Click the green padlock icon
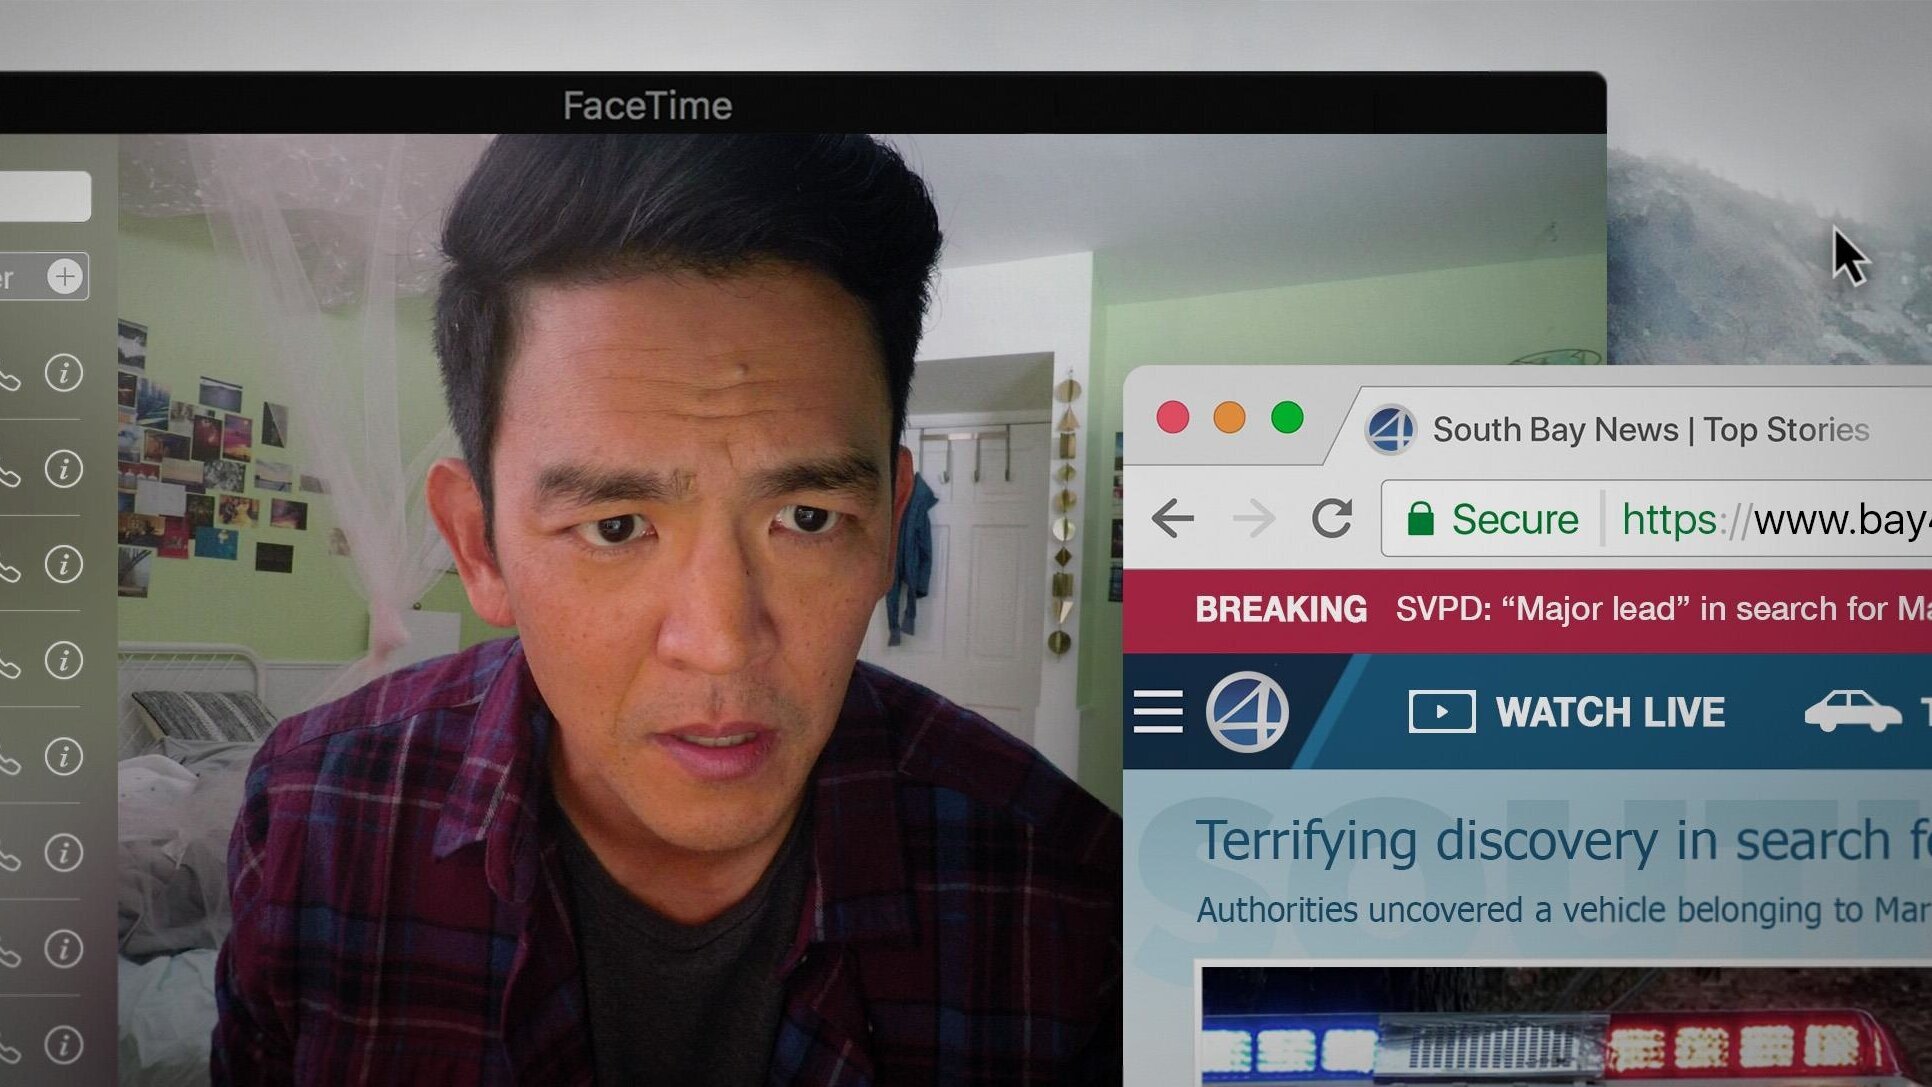This screenshot has height=1087, width=1932. coord(1420,519)
